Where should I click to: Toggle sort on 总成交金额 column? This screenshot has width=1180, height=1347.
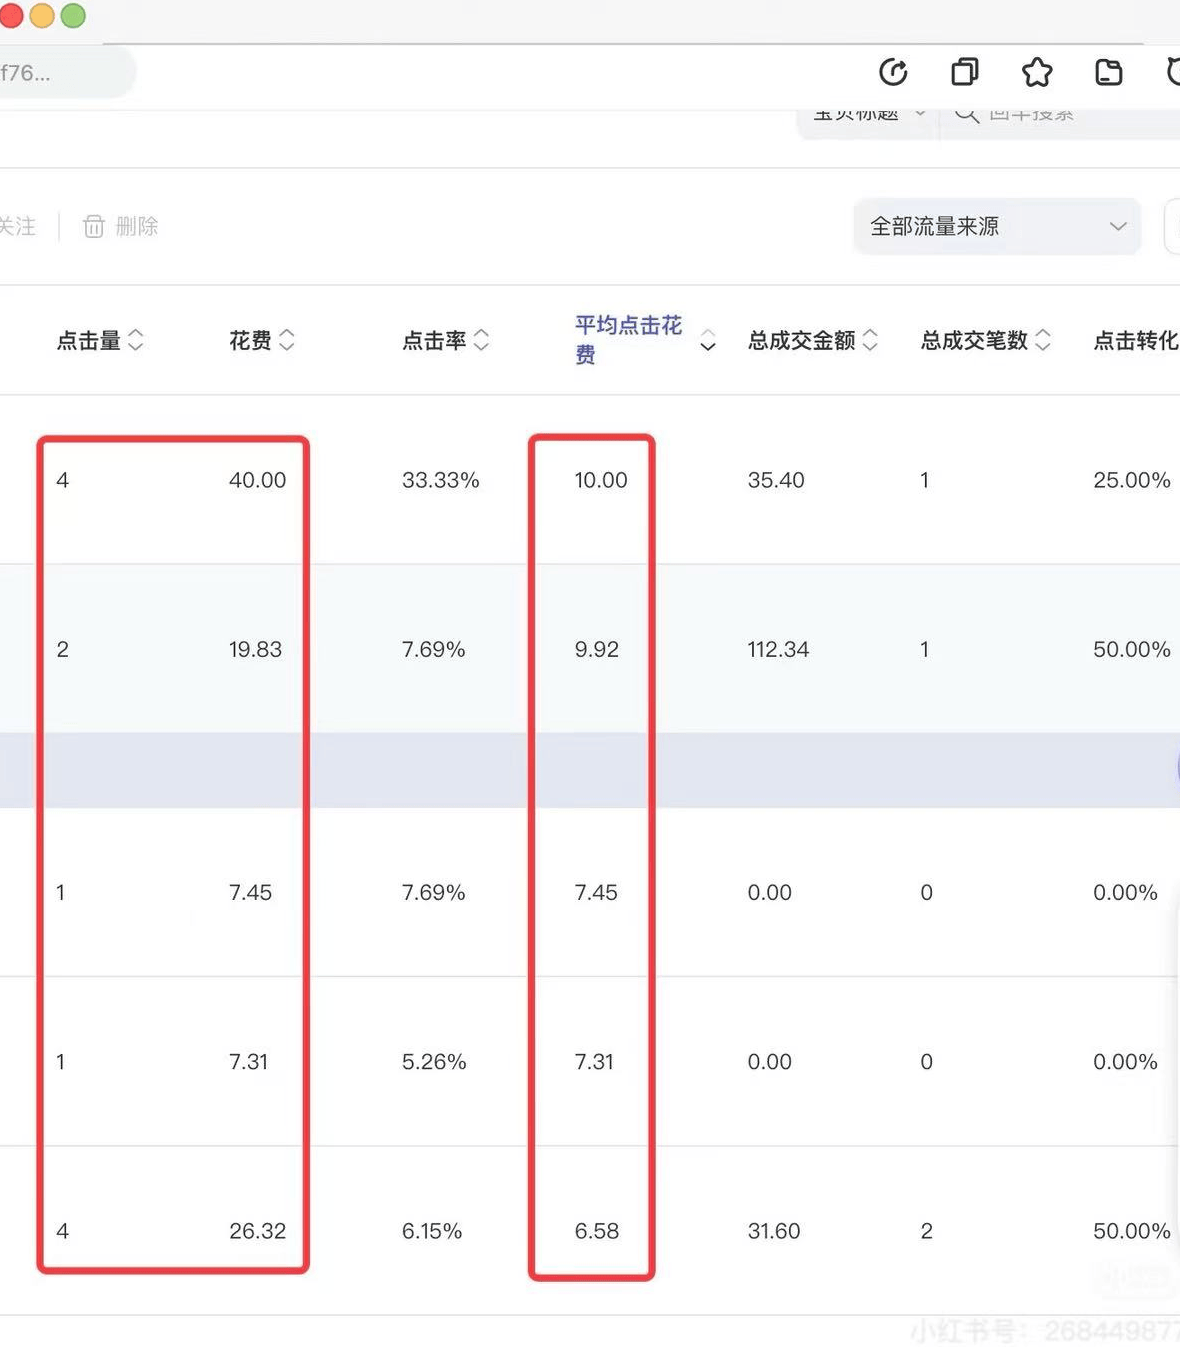pyautogui.click(x=870, y=340)
